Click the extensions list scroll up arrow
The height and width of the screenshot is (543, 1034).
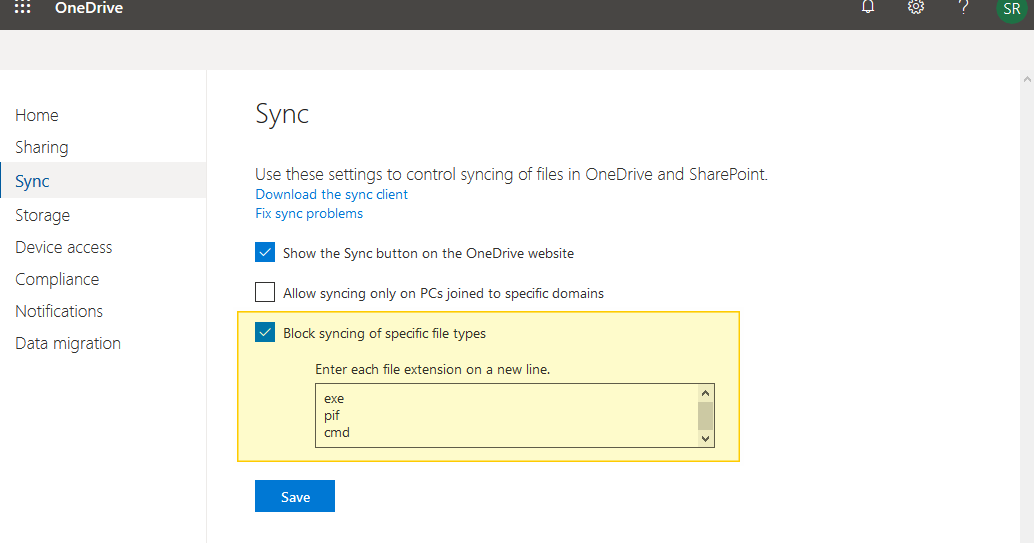706,393
